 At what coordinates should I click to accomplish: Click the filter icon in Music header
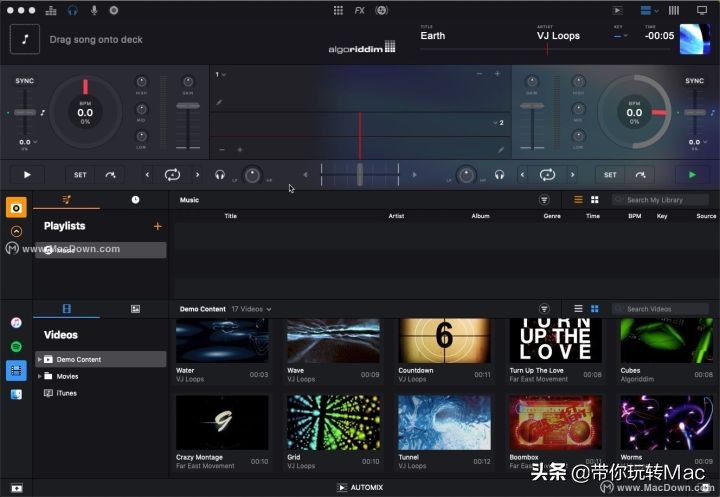[x=544, y=200]
